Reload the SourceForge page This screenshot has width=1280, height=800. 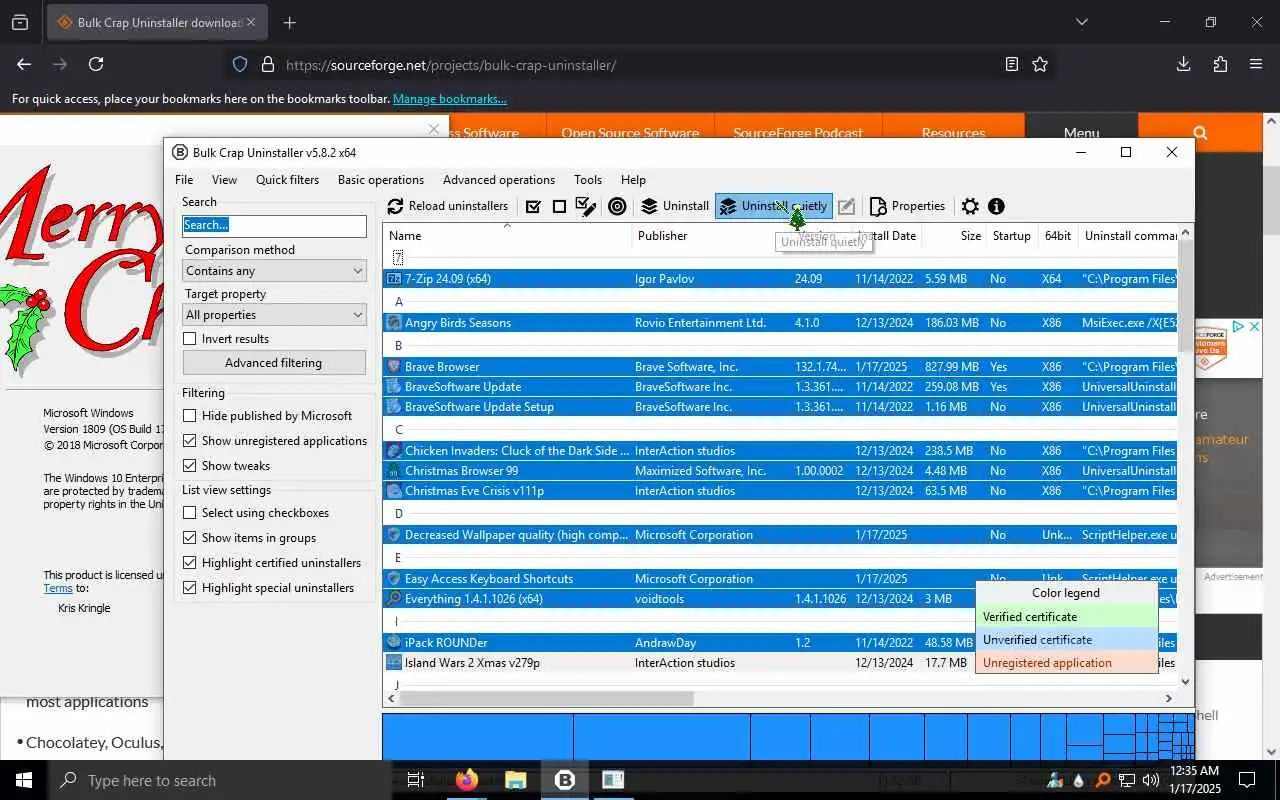(96, 64)
